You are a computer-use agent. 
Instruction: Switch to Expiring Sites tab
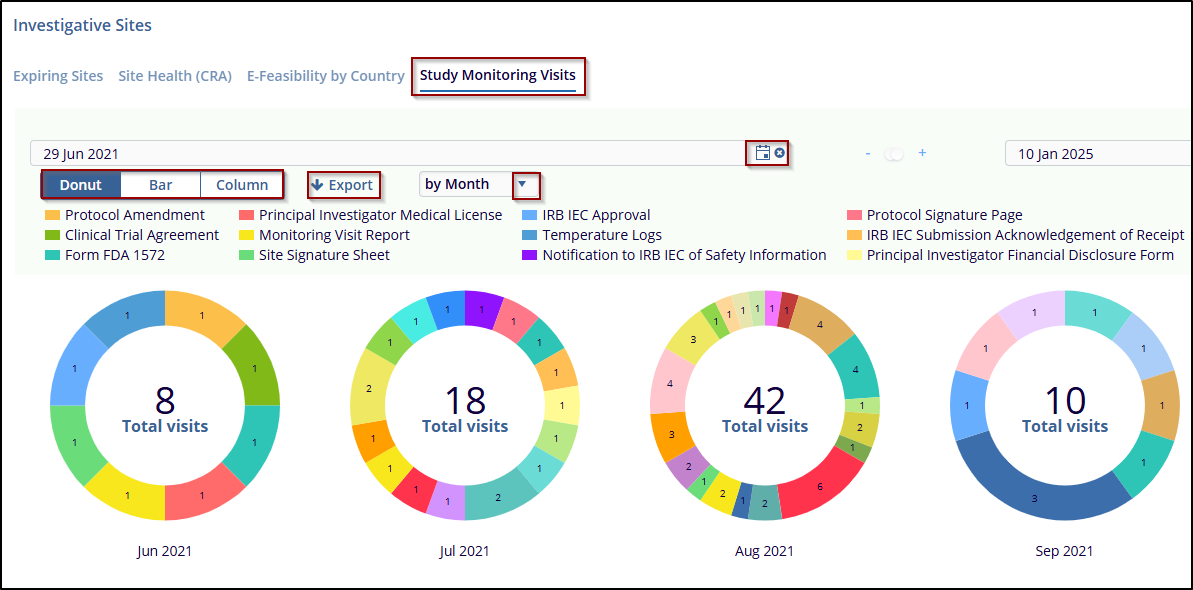58,76
